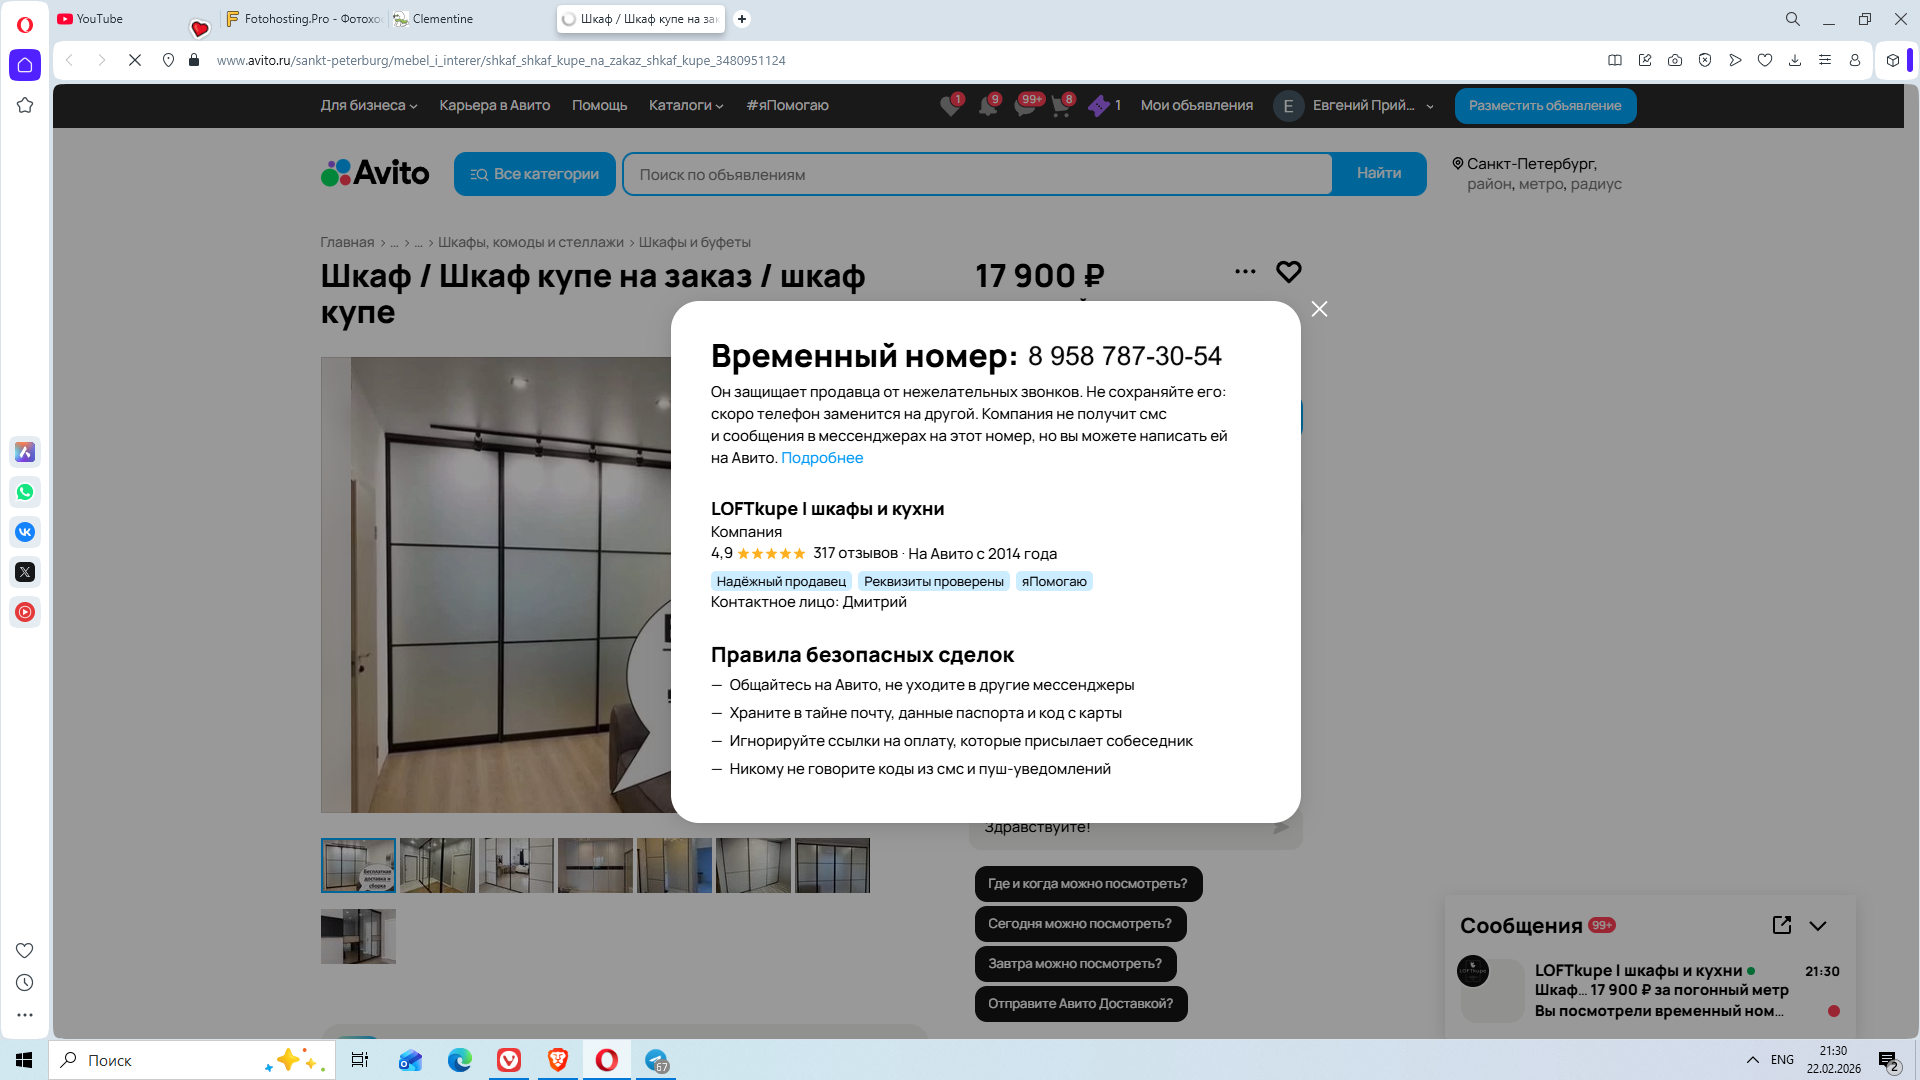Open Brave browser from the taskbar
The width and height of the screenshot is (1920, 1080).
(558, 1060)
